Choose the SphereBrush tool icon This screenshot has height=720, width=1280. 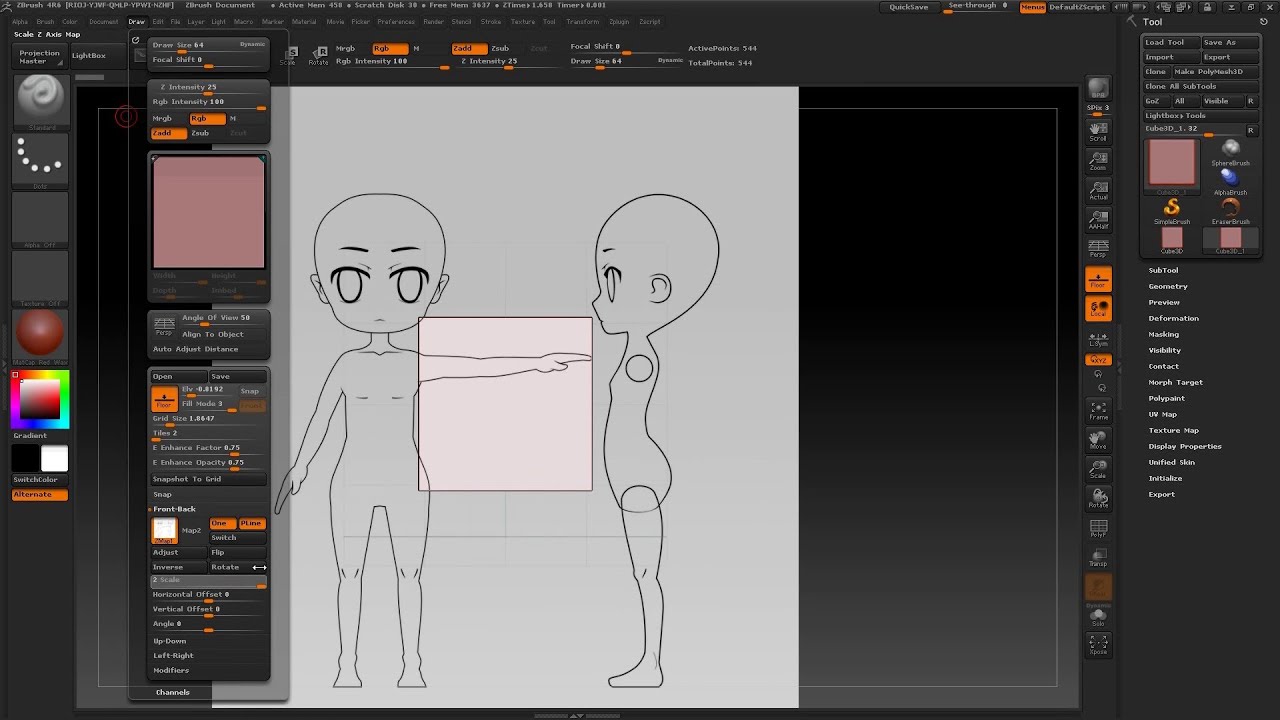[x=1230, y=152]
